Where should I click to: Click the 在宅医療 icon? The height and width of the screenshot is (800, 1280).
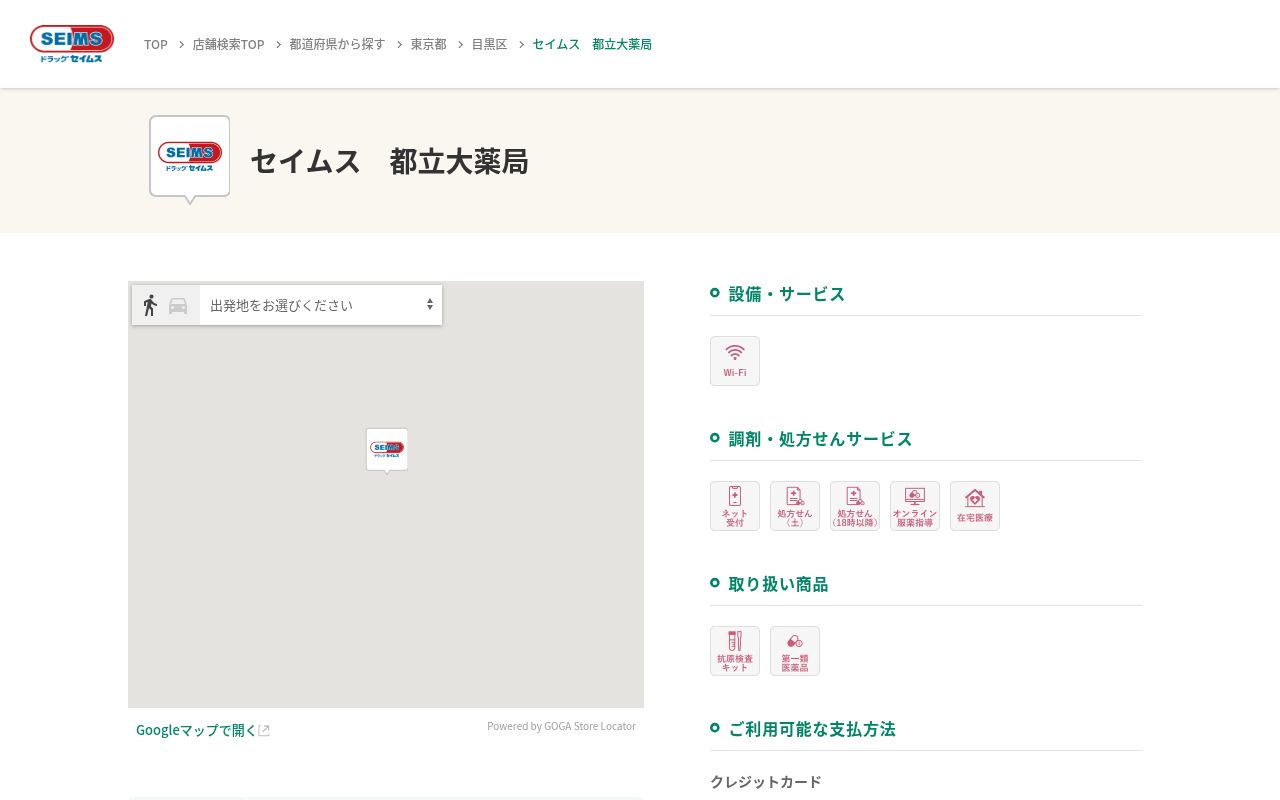point(975,506)
